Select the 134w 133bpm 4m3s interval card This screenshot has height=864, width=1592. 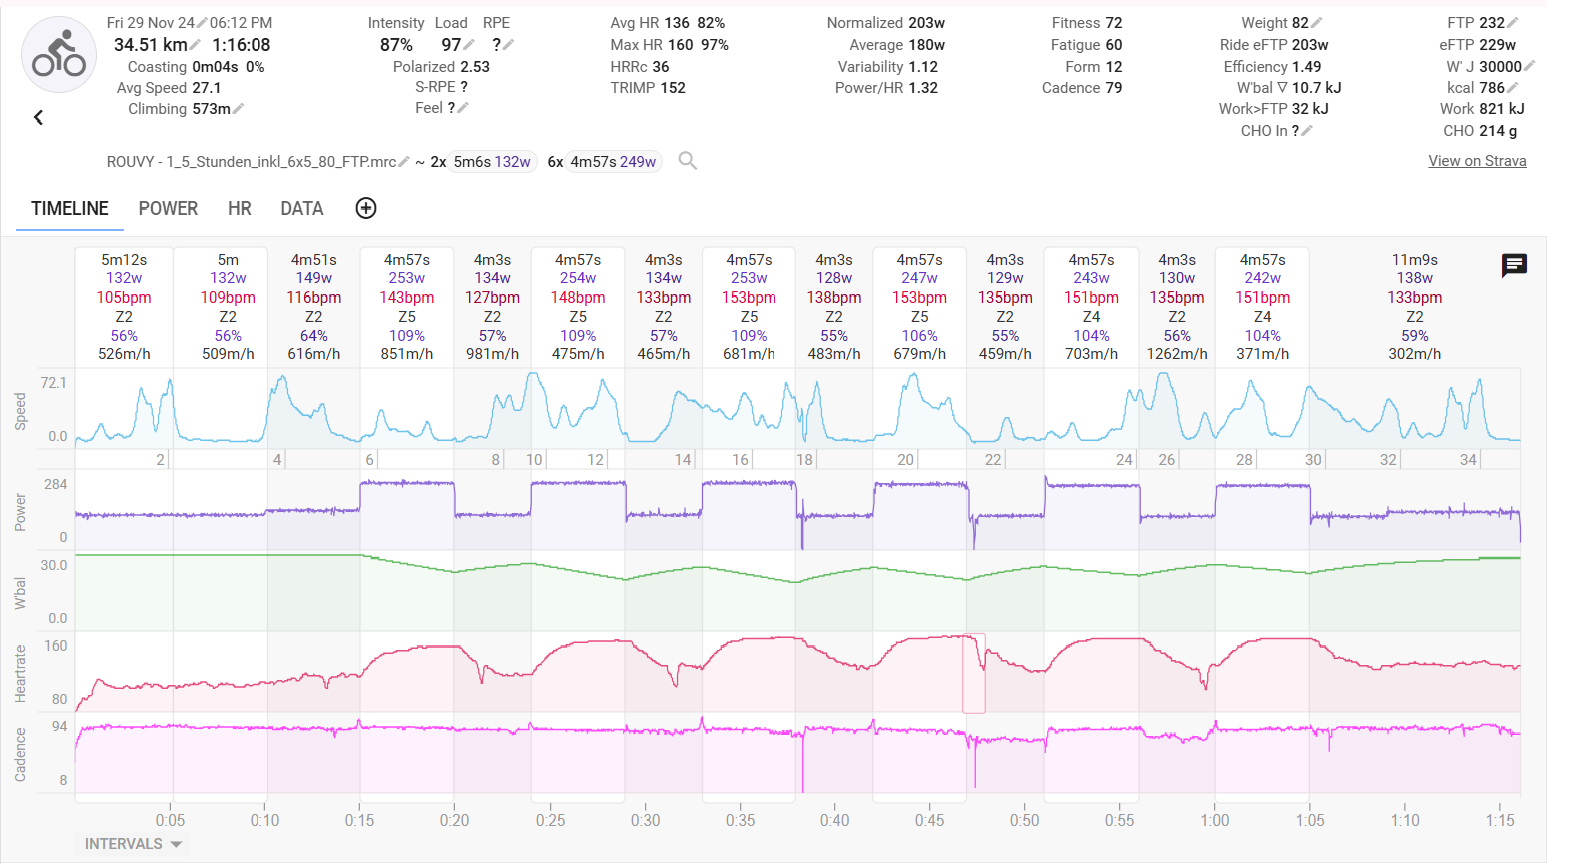coord(664,306)
